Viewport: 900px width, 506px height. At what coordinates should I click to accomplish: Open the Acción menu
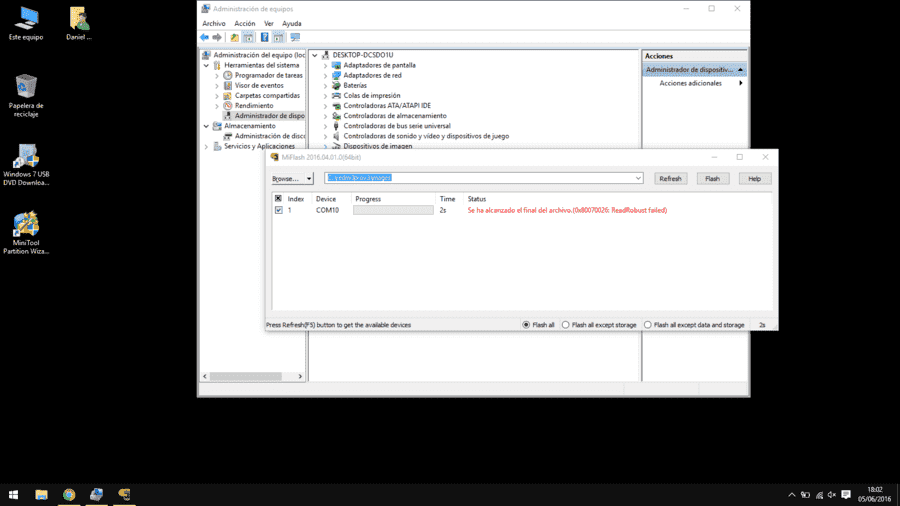coord(245,24)
